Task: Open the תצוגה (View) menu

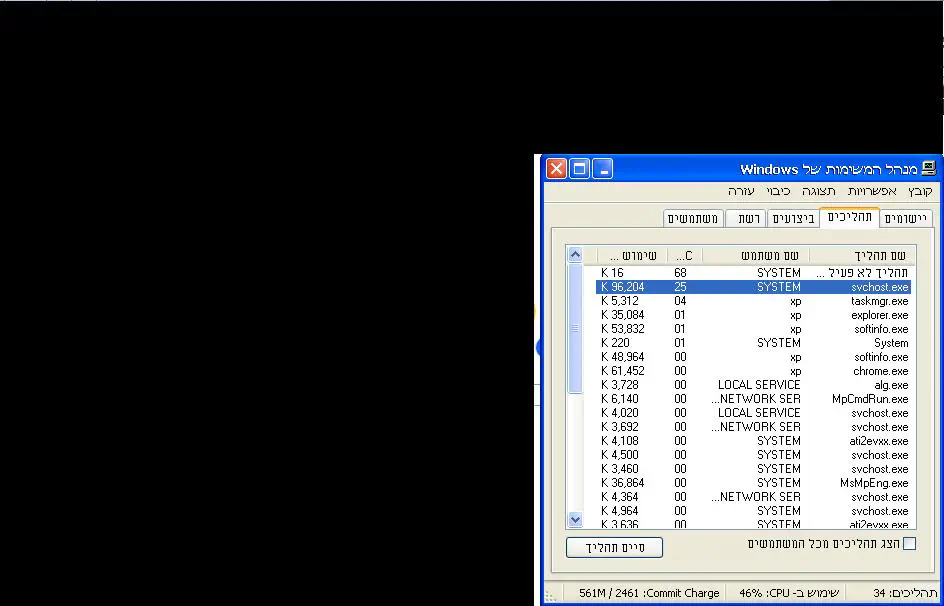Action: (818, 191)
